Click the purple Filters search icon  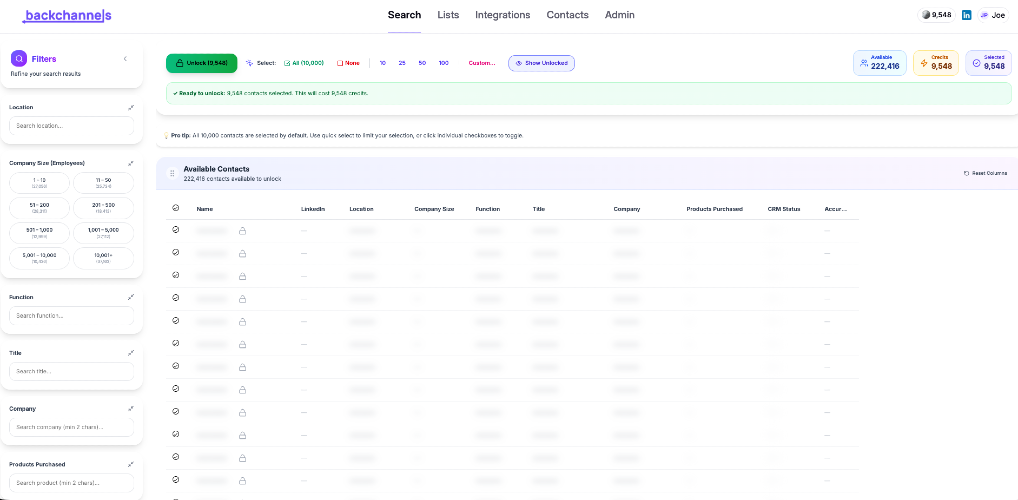19,58
